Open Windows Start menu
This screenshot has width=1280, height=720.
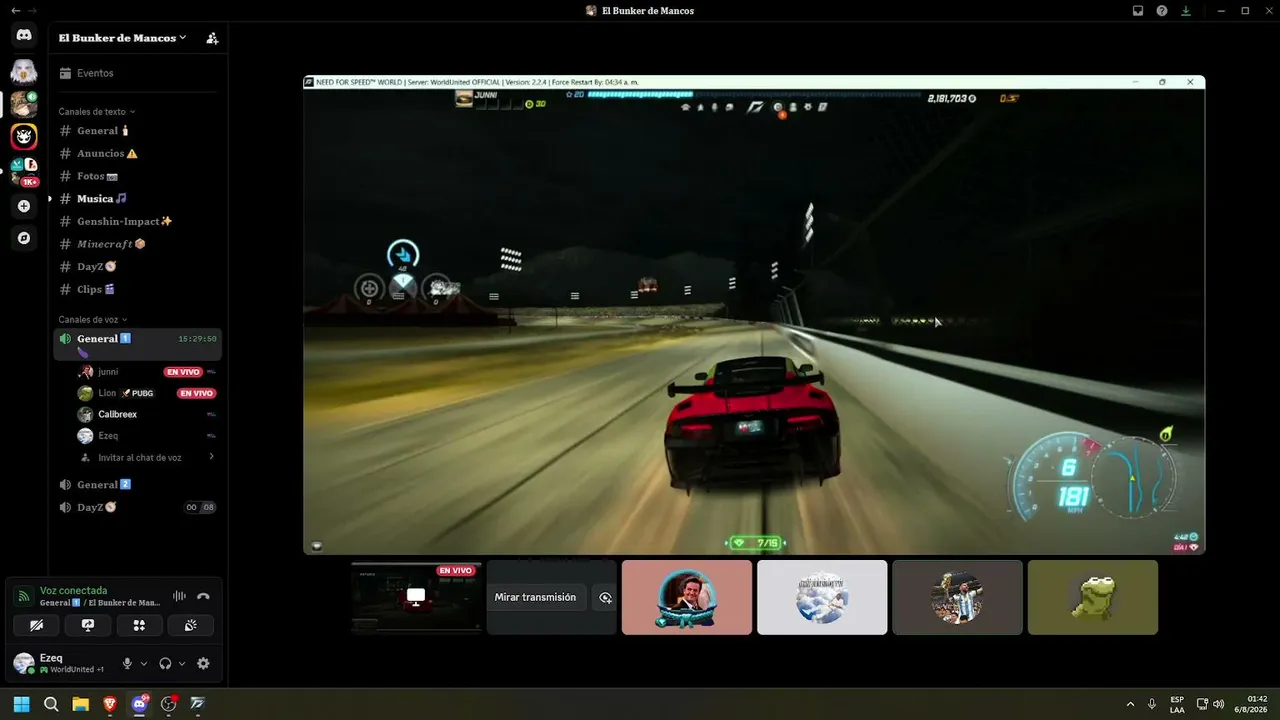[x=21, y=704]
